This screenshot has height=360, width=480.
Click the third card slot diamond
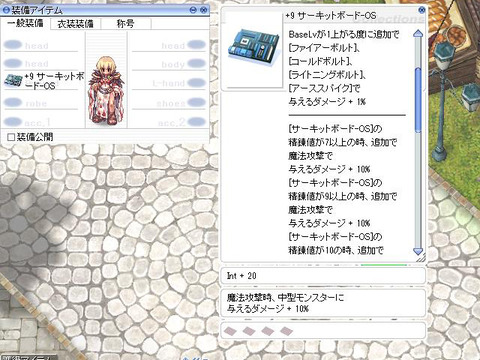(268, 331)
